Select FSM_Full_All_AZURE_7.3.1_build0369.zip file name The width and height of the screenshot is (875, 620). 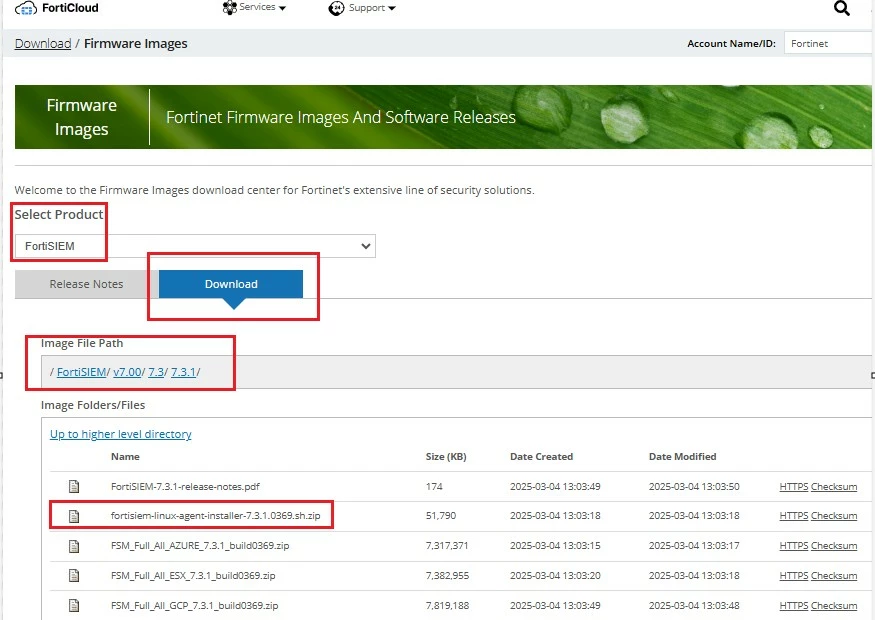(200, 546)
